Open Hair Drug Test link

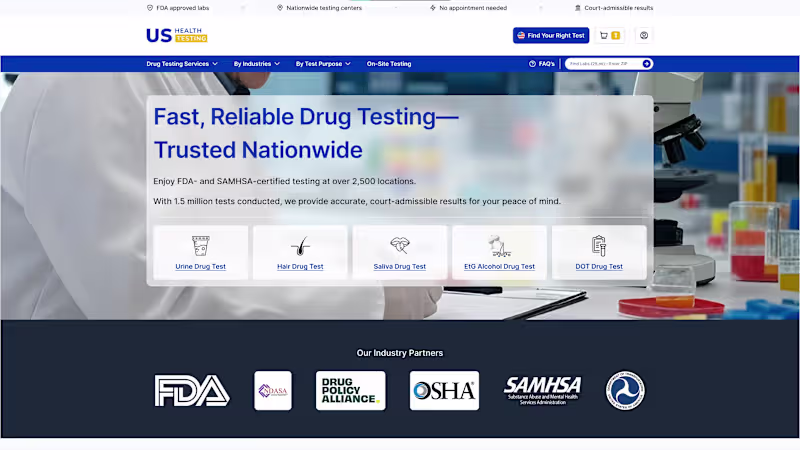click(300, 266)
